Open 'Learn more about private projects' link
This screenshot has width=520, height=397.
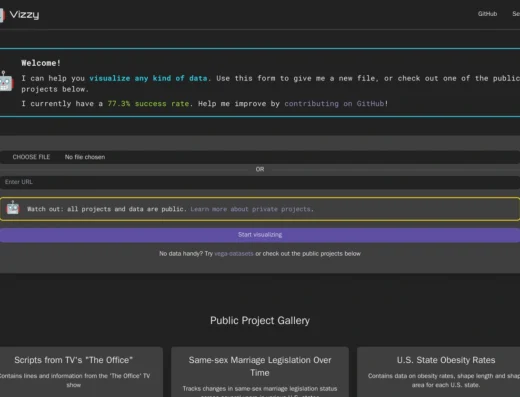coord(252,209)
